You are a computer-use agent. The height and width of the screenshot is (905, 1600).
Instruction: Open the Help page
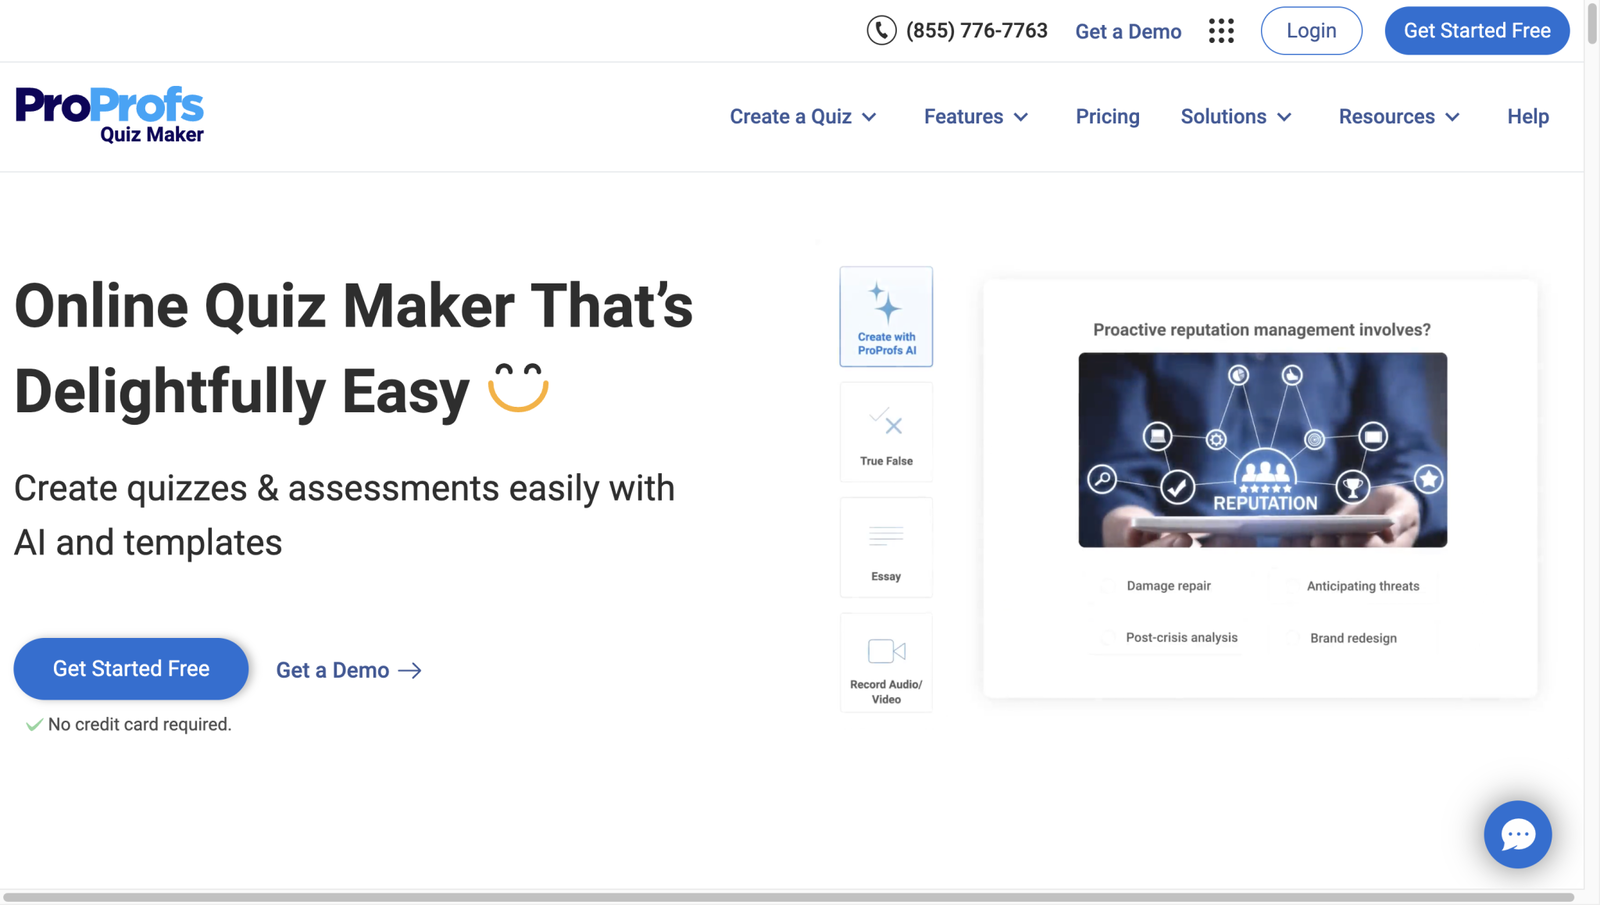(1528, 117)
